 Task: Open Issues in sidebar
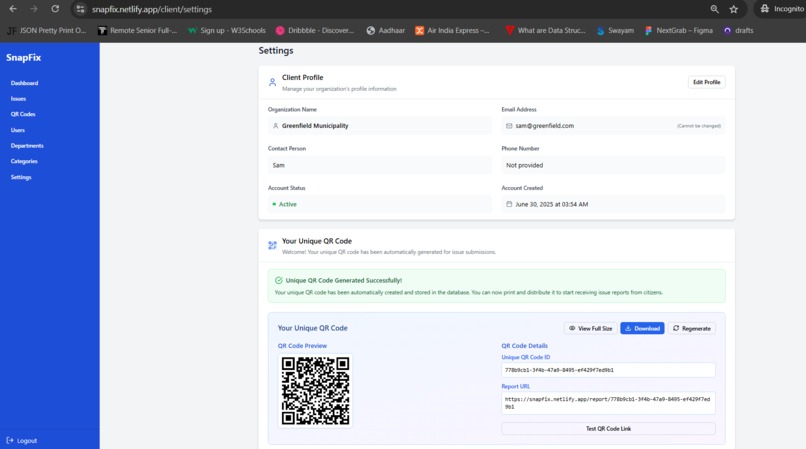[x=18, y=99]
